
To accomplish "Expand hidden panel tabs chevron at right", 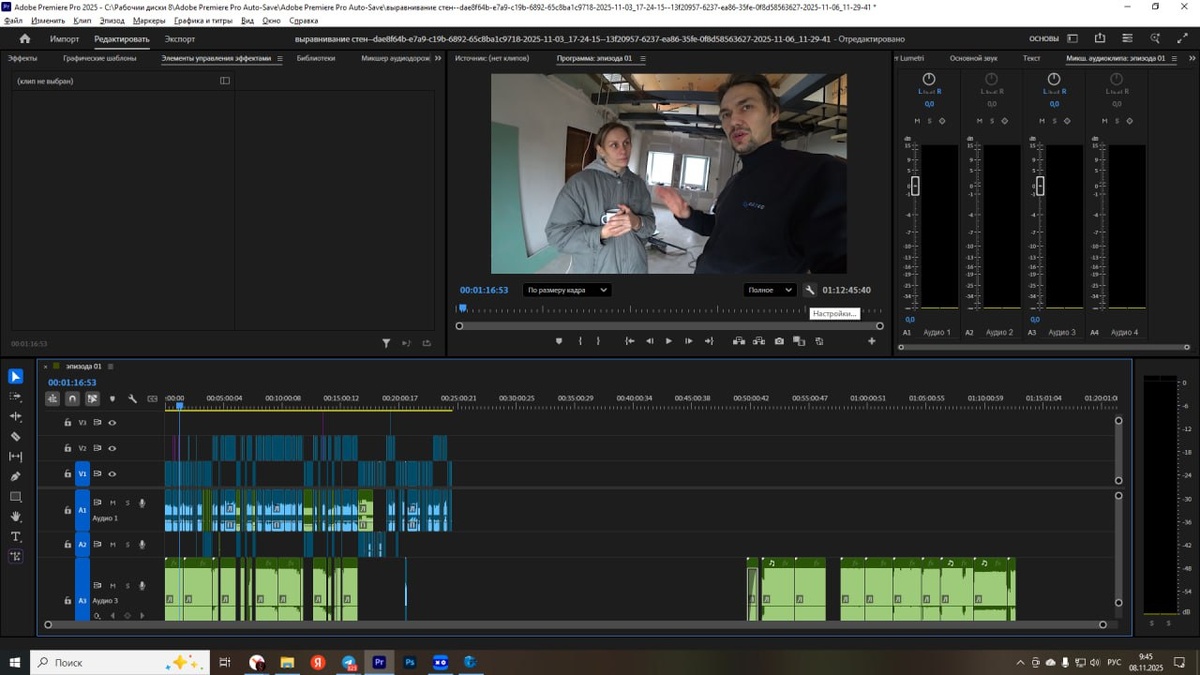I will (x=1190, y=58).
